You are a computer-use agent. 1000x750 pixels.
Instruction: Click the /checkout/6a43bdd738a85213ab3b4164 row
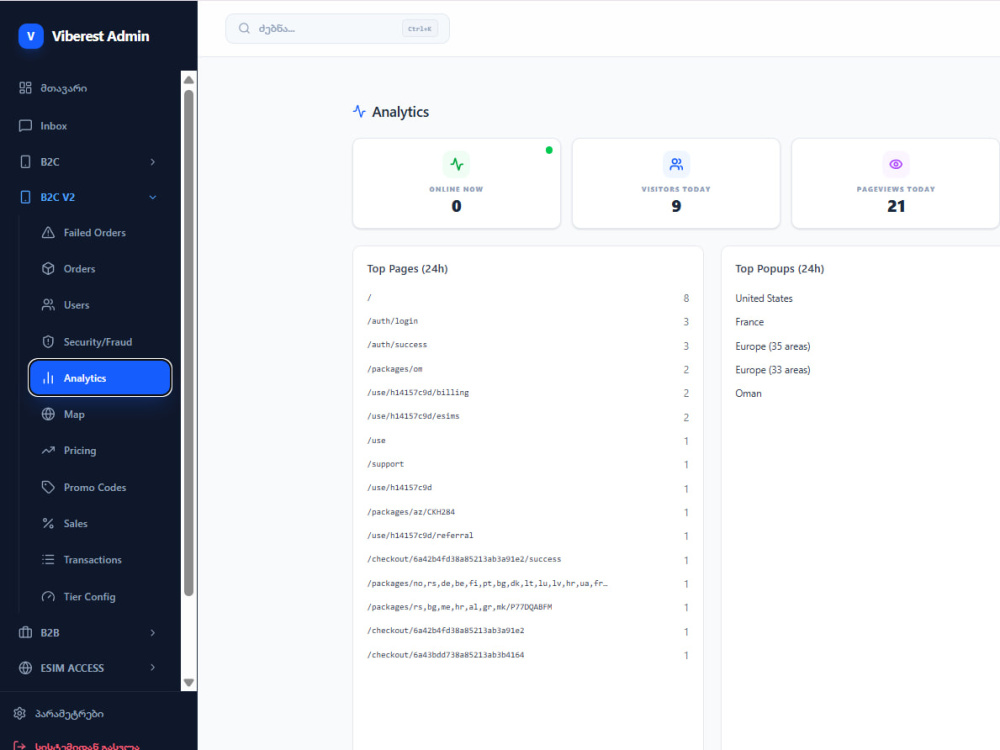(527, 655)
